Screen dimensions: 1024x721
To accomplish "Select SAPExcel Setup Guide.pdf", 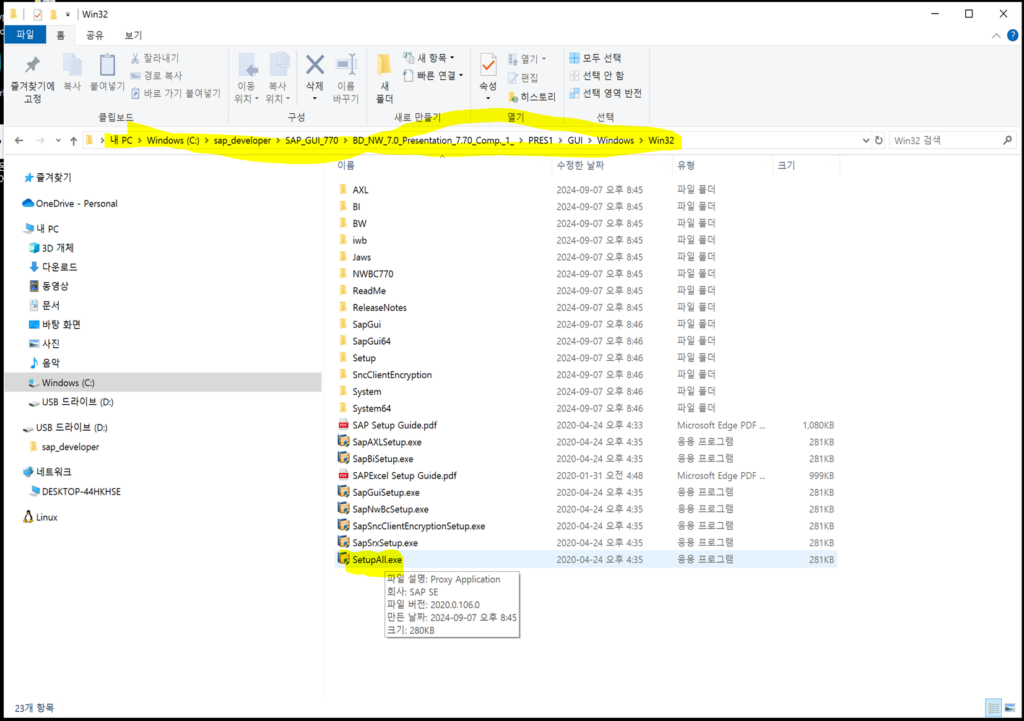I will [397, 475].
